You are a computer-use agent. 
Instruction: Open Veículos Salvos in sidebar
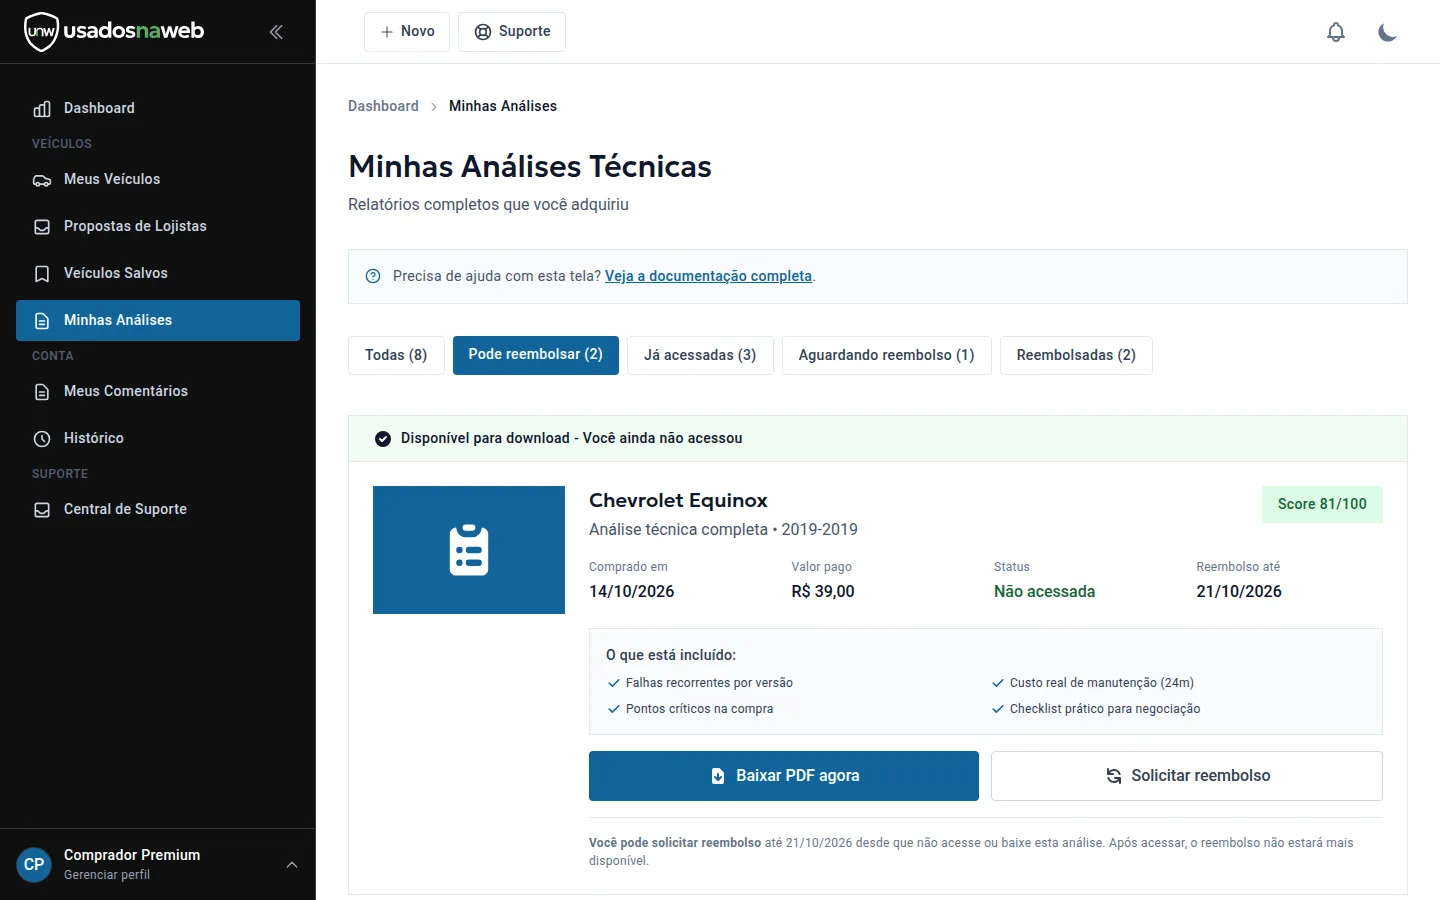[158, 273]
